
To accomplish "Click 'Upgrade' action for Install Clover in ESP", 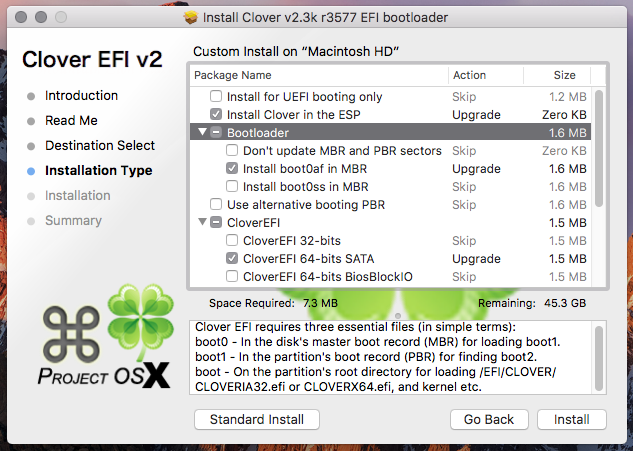I will (x=476, y=115).
